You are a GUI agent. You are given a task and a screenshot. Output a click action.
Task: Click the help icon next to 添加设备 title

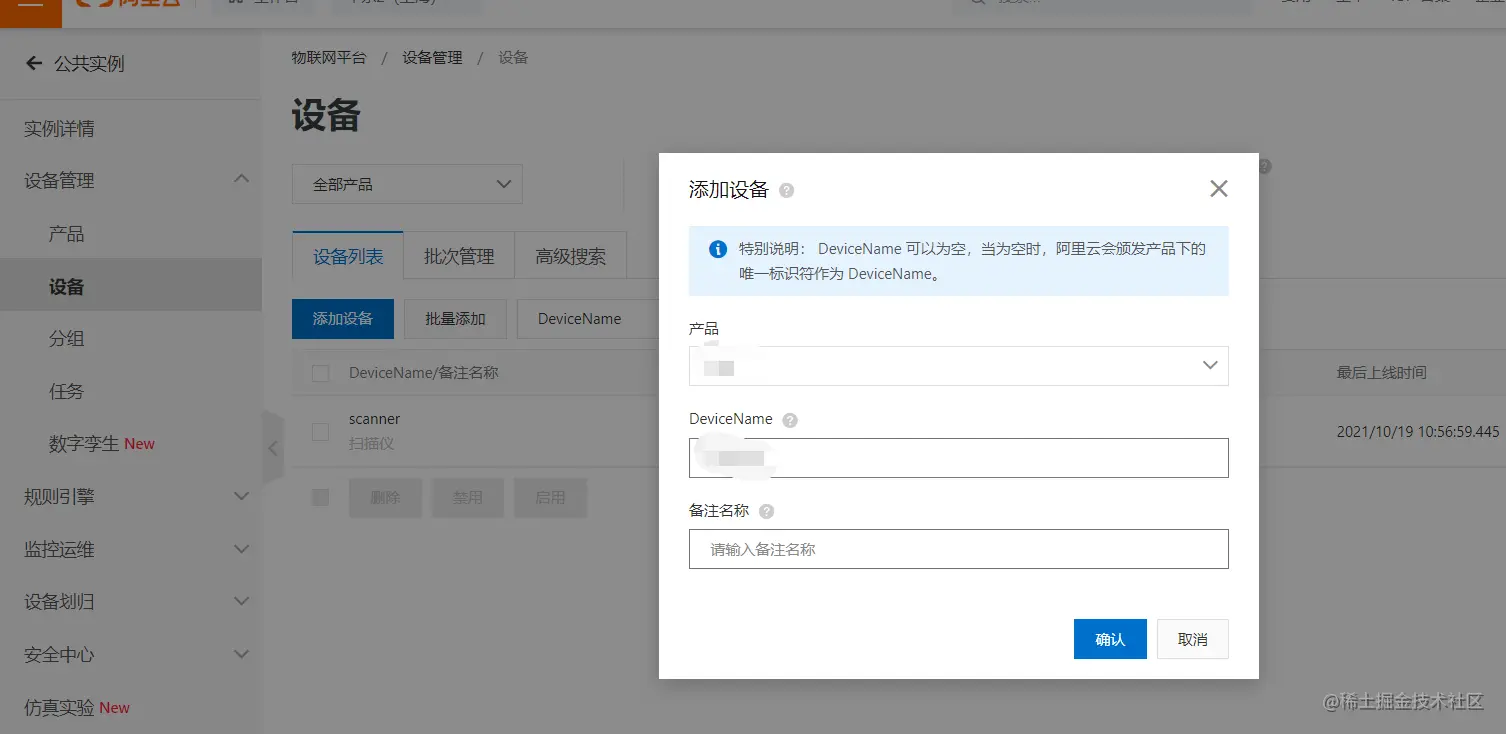786,190
